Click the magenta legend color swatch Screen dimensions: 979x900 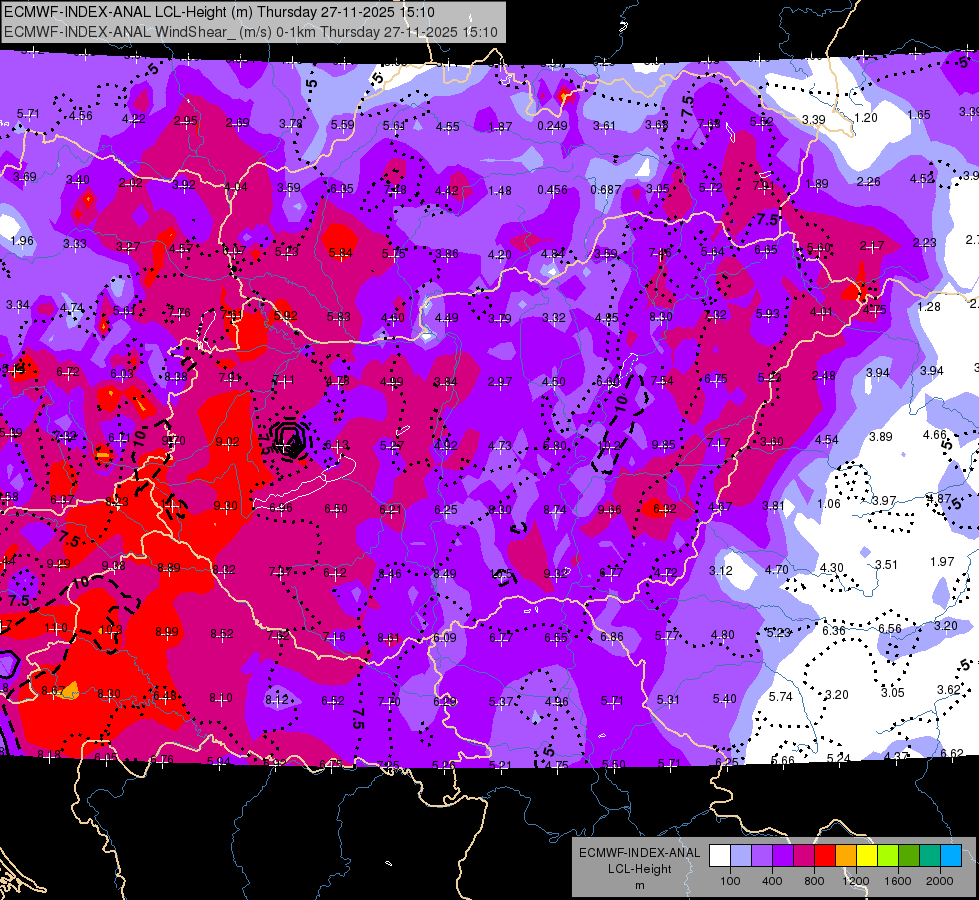tap(804, 856)
